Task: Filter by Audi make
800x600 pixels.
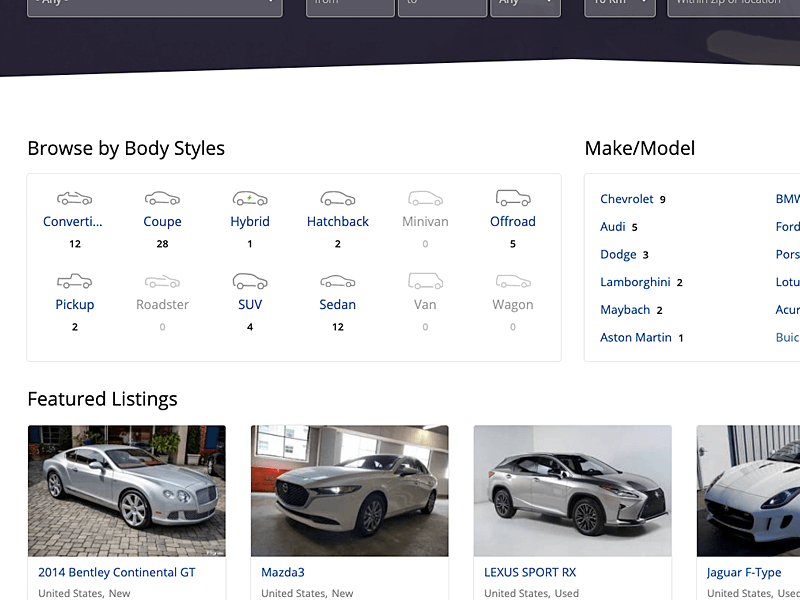Action: 613,227
